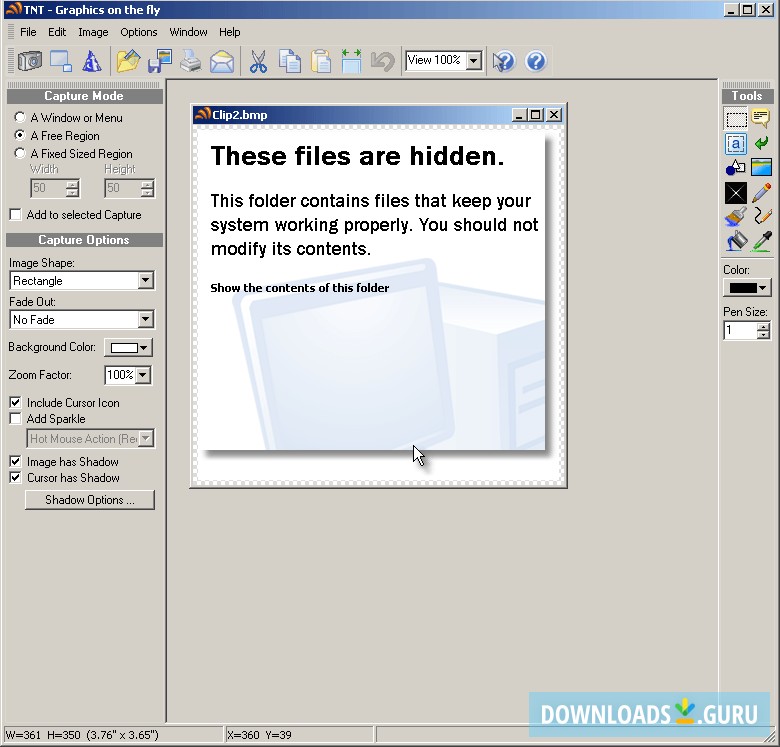Select the paint bucket fill tool
Screen dimensions: 780x747
coord(736,242)
